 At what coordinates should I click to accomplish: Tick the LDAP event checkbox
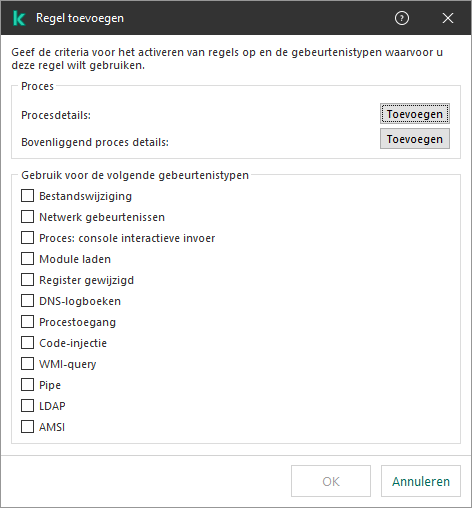27,406
